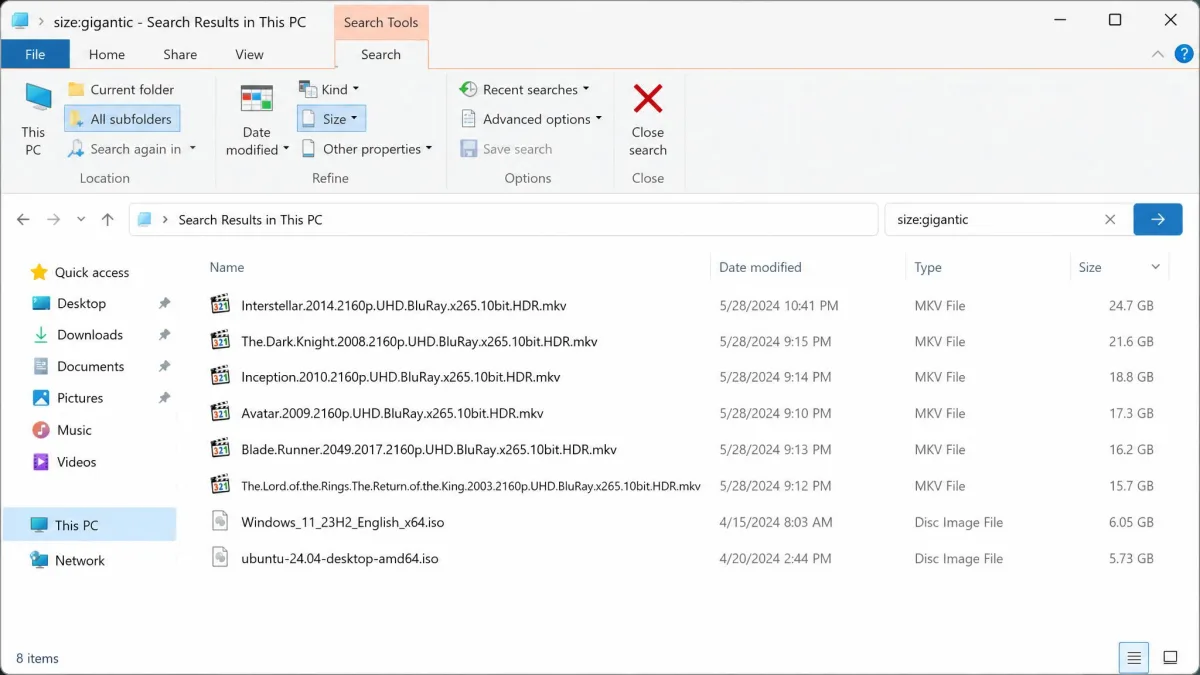Open the File menu tab

coord(35,54)
